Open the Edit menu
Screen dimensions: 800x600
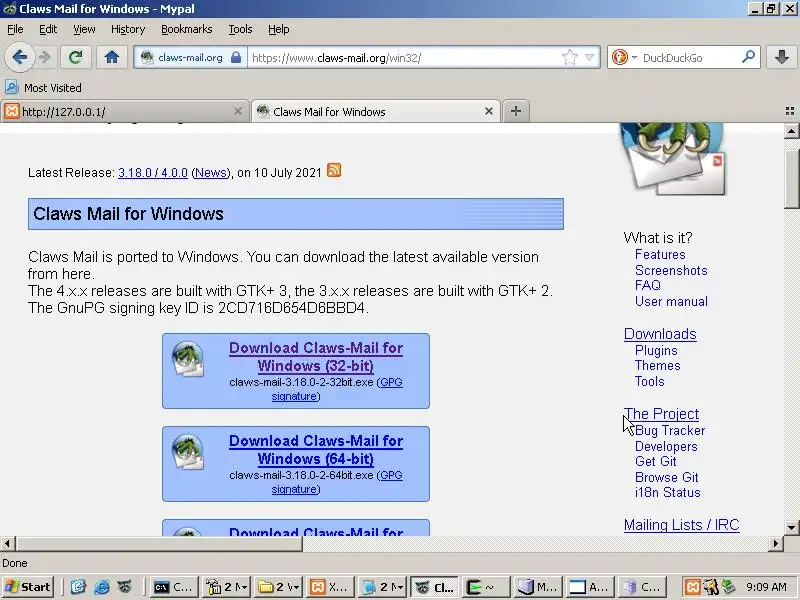(48, 29)
